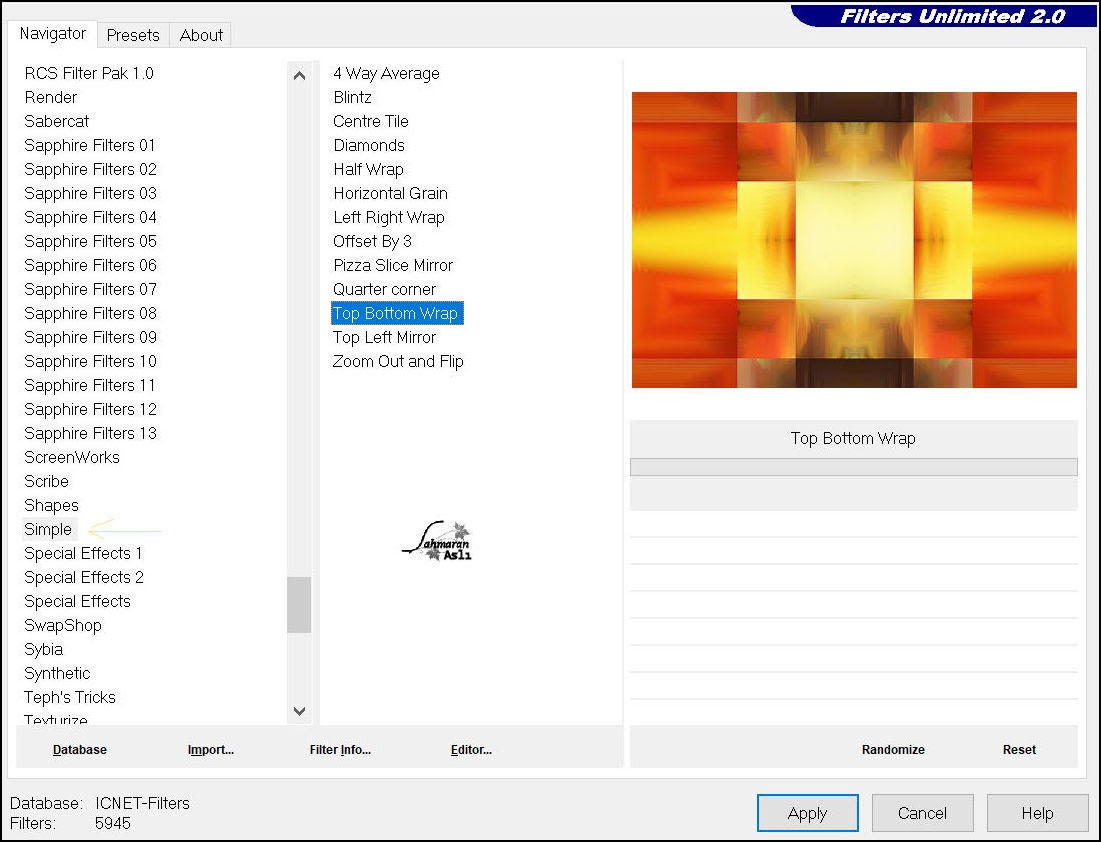1101x842 pixels.
Task: Apply the Top Bottom Wrap filter
Action: [x=807, y=813]
